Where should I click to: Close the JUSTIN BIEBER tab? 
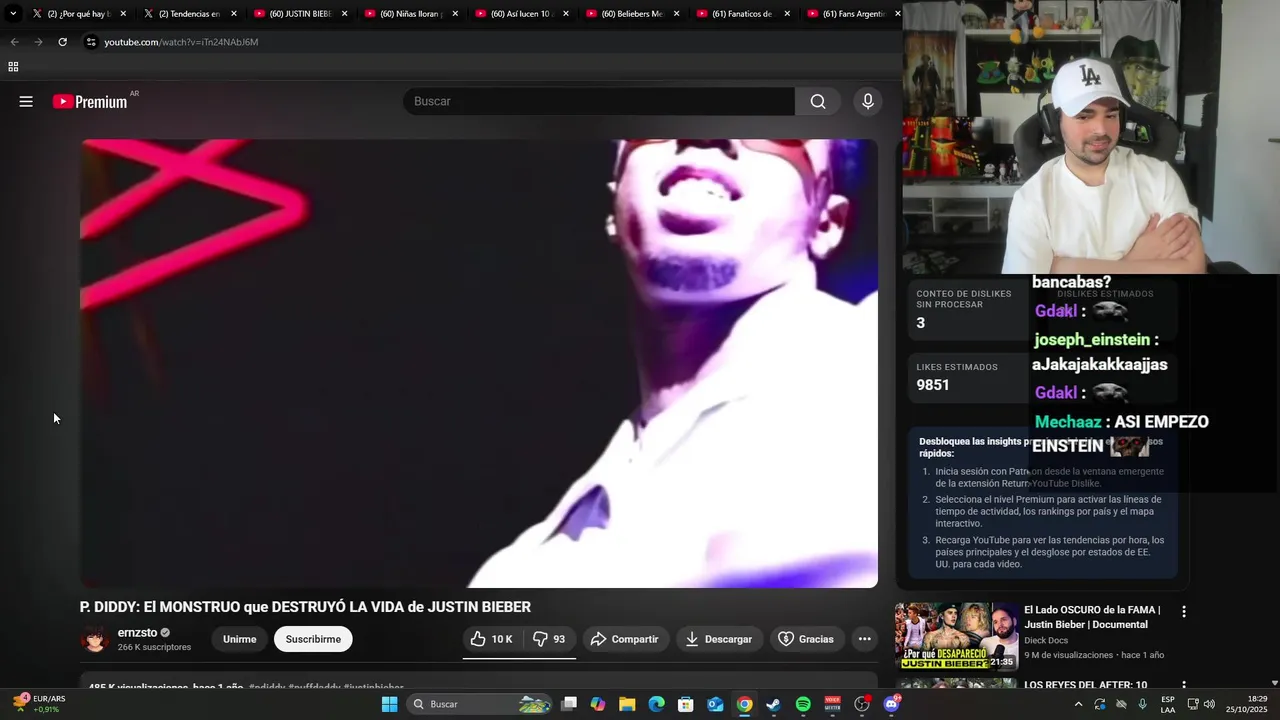click(x=345, y=14)
